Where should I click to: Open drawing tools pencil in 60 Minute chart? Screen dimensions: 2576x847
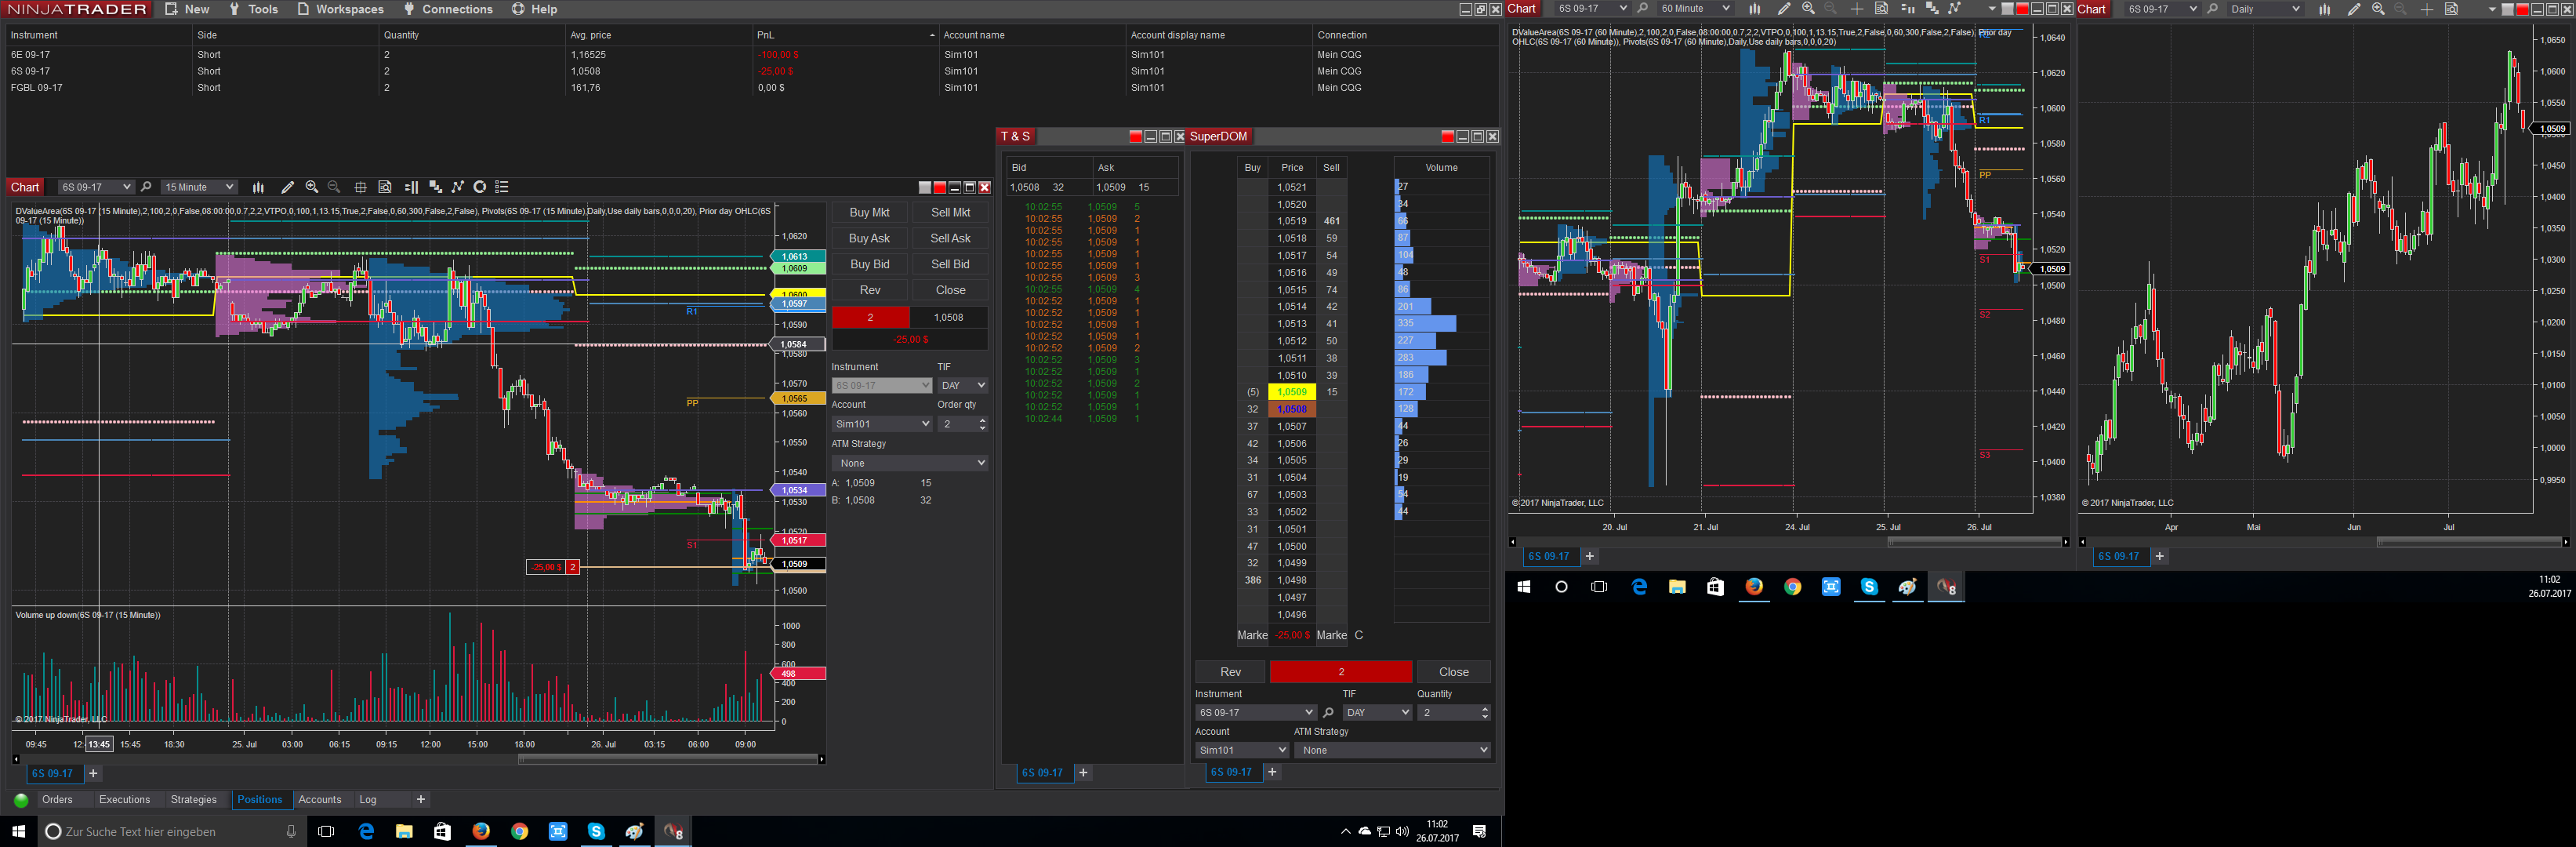[x=1783, y=9]
